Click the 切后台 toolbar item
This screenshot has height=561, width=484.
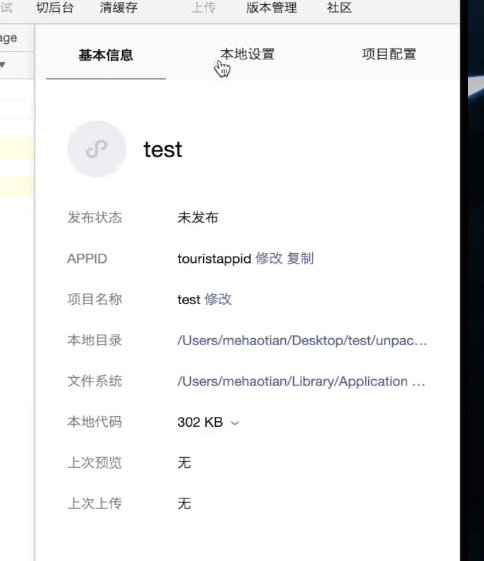(x=55, y=8)
